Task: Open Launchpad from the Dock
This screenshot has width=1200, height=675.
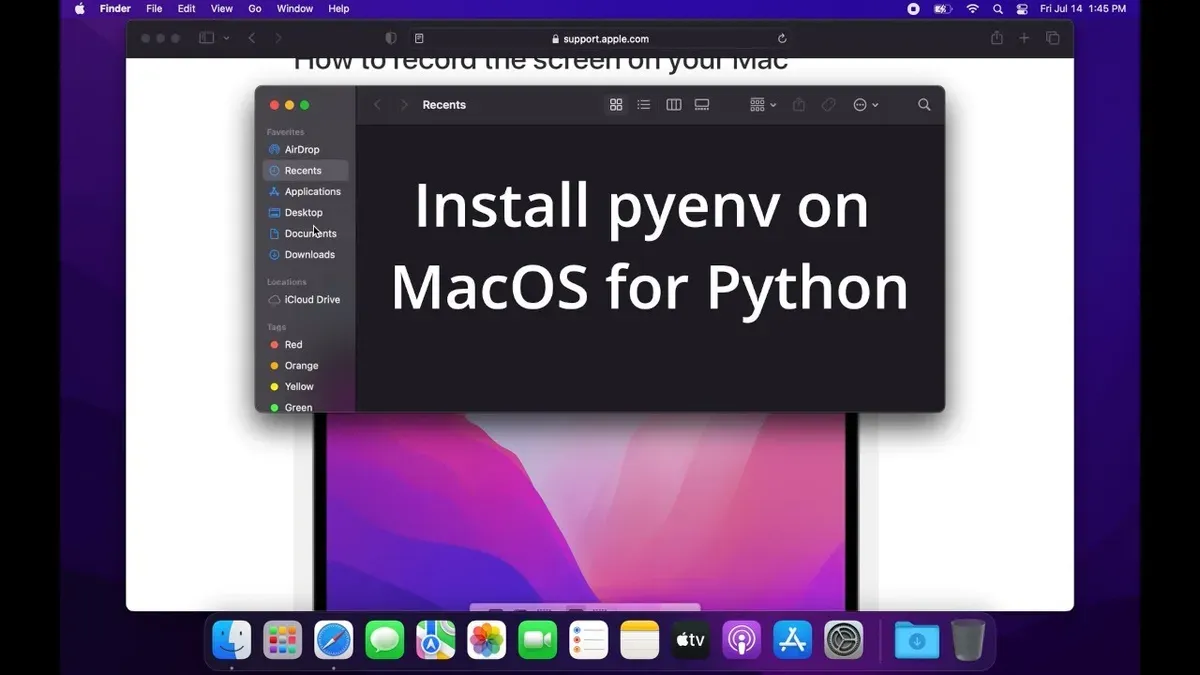Action: (283, 640)
